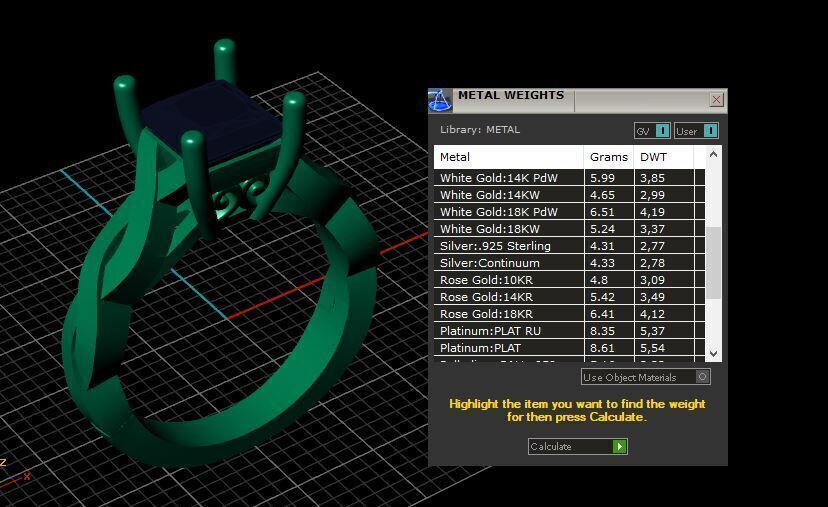Image resolution: width=828 pixels, height=507 pixels.
Task: Select White Gold:14KW row
Action: [569, 195]
